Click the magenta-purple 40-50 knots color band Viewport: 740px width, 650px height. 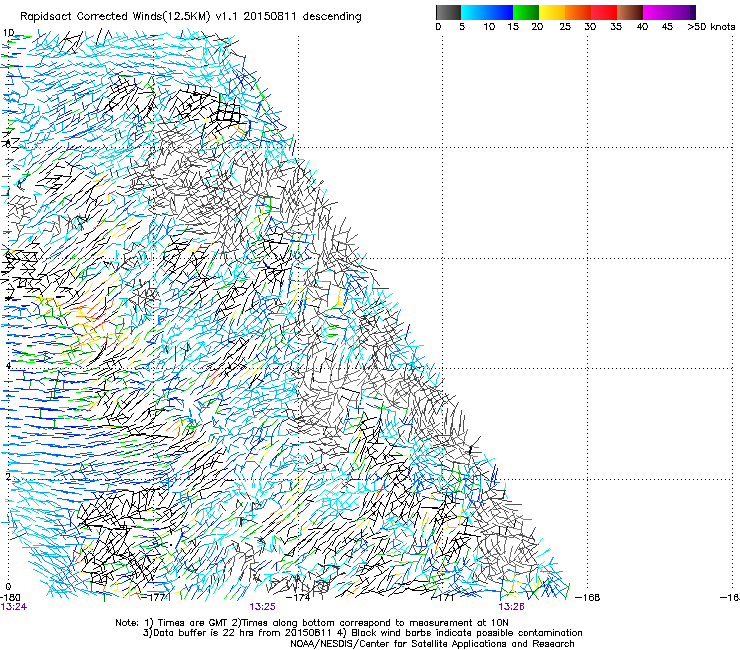click(669, 12)
